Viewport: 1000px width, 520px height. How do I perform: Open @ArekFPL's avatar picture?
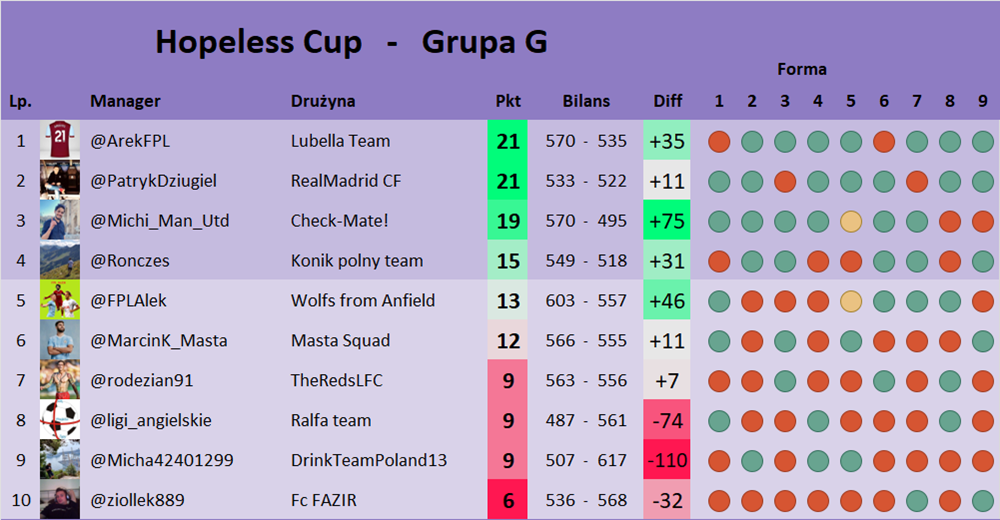click(x=60, y=140)
